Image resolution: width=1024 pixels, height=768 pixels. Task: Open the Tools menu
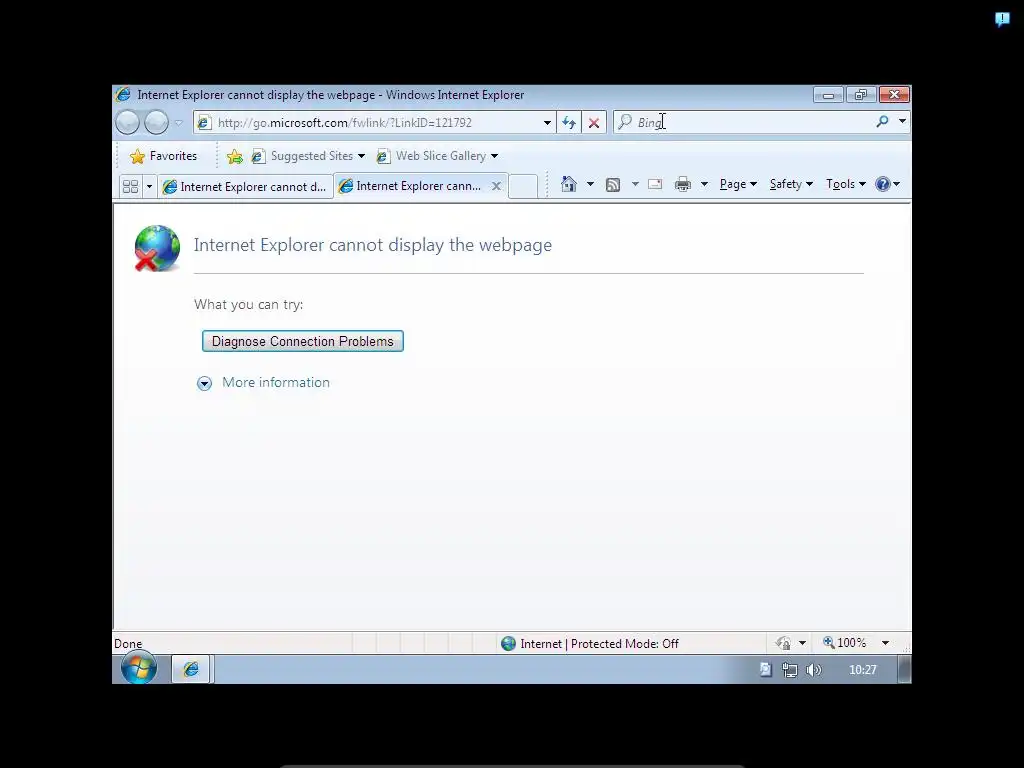click(846, 184)
